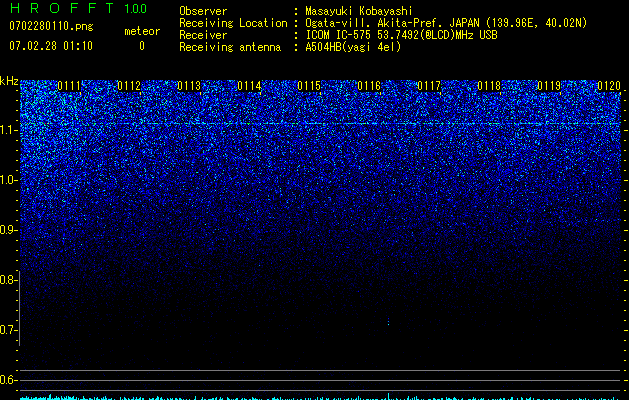Click the 0.6 frequency axis label
This screenshot has width=629, height=400.
point(8,380)
